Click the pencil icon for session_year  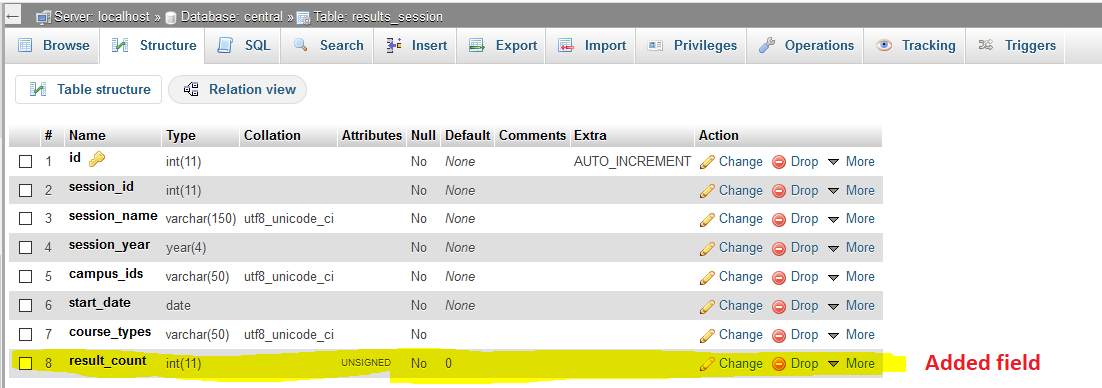point(708,248)
